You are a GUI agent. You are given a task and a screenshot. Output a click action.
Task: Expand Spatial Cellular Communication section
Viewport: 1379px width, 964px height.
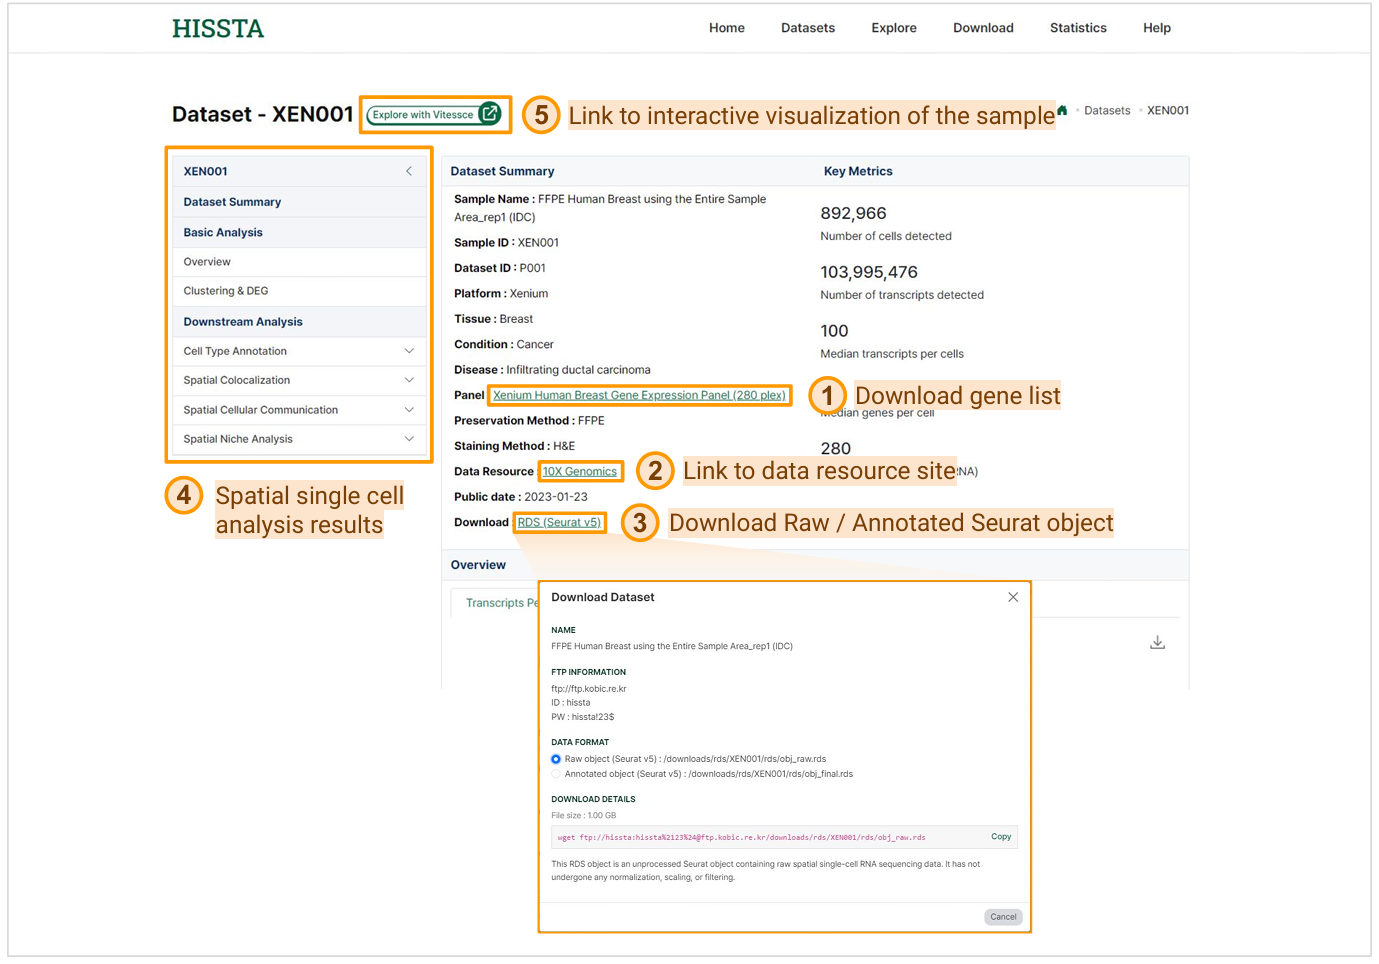(x=409, y=410)
